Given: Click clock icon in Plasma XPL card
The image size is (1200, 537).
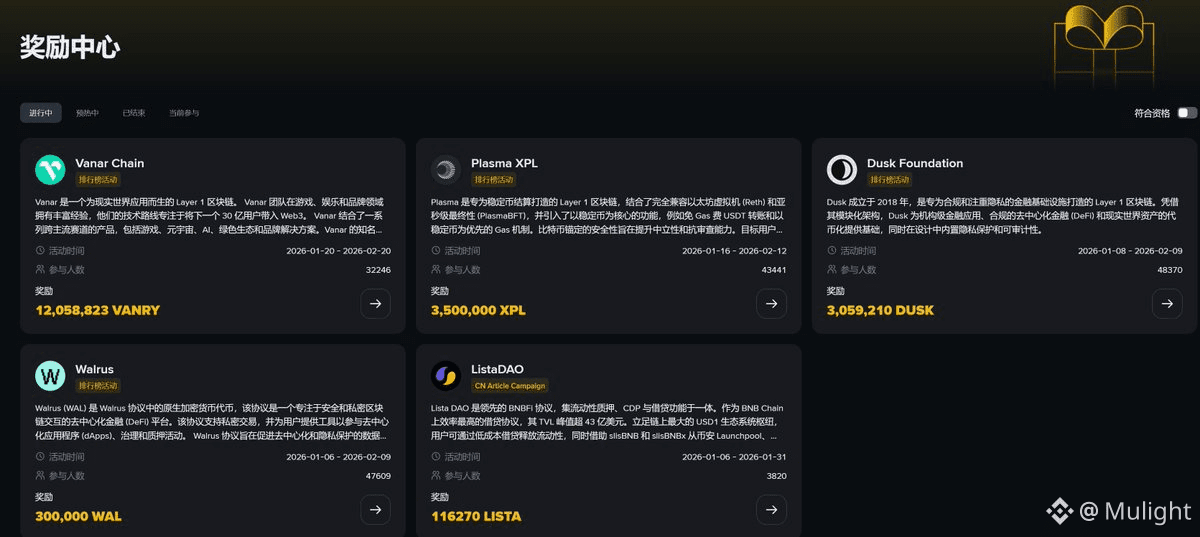Looking at the screenshot, I should tap(436, 251).
